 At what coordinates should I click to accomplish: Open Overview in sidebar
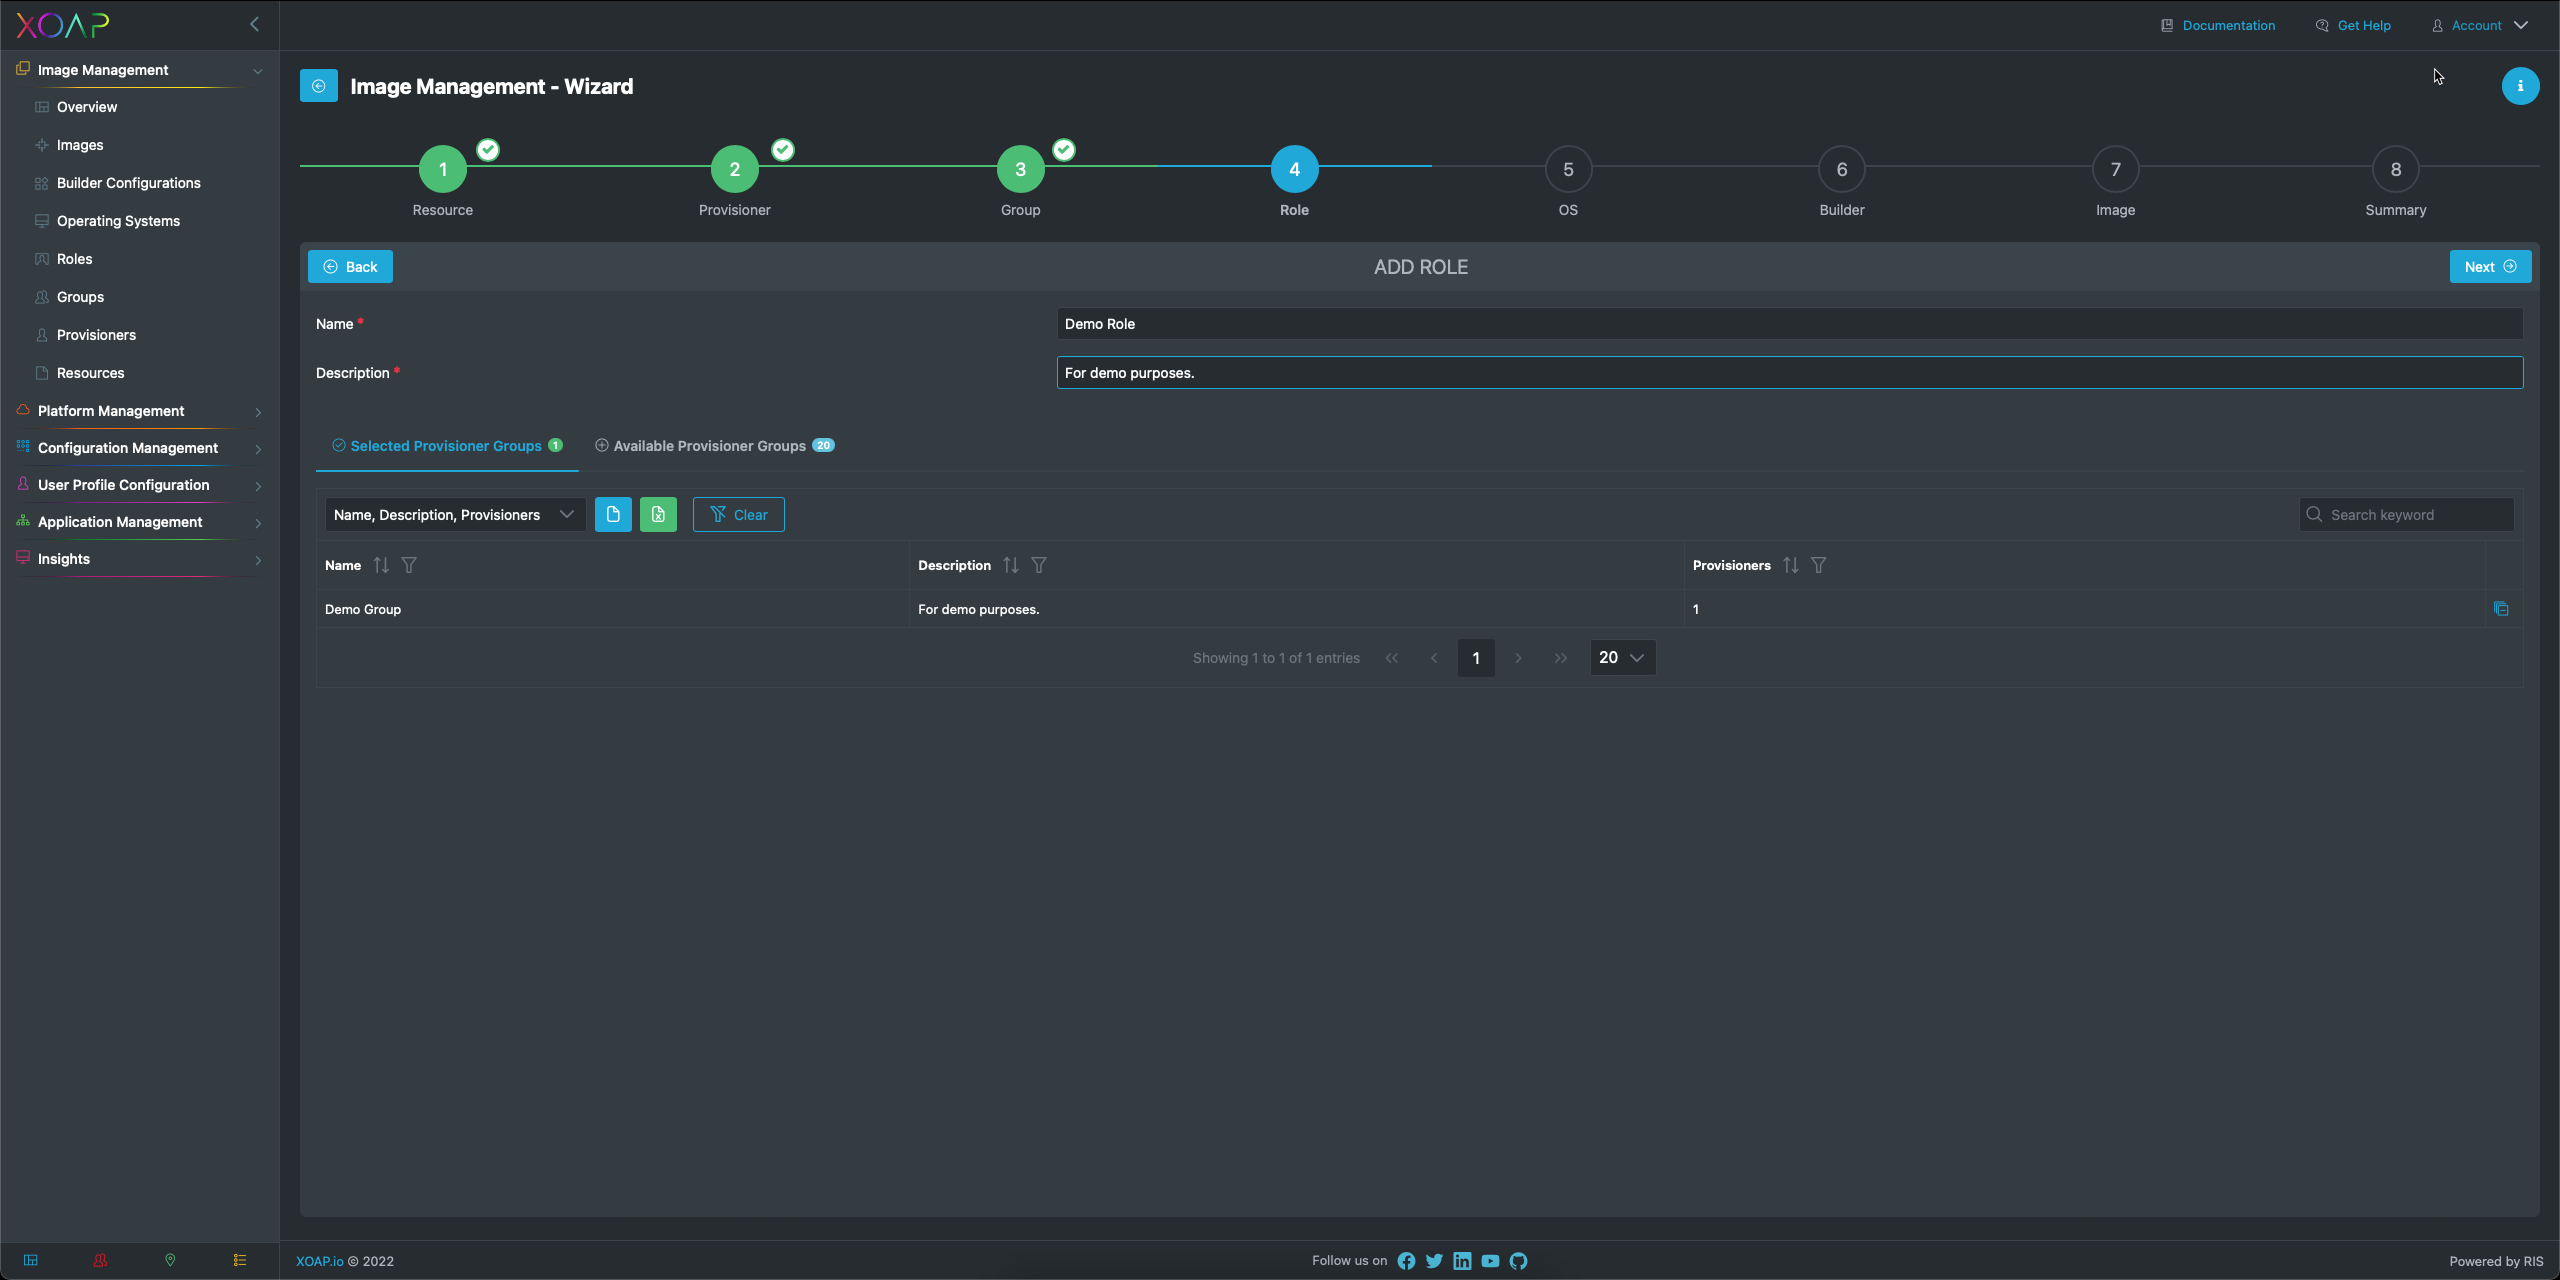[x=87, y=107]
